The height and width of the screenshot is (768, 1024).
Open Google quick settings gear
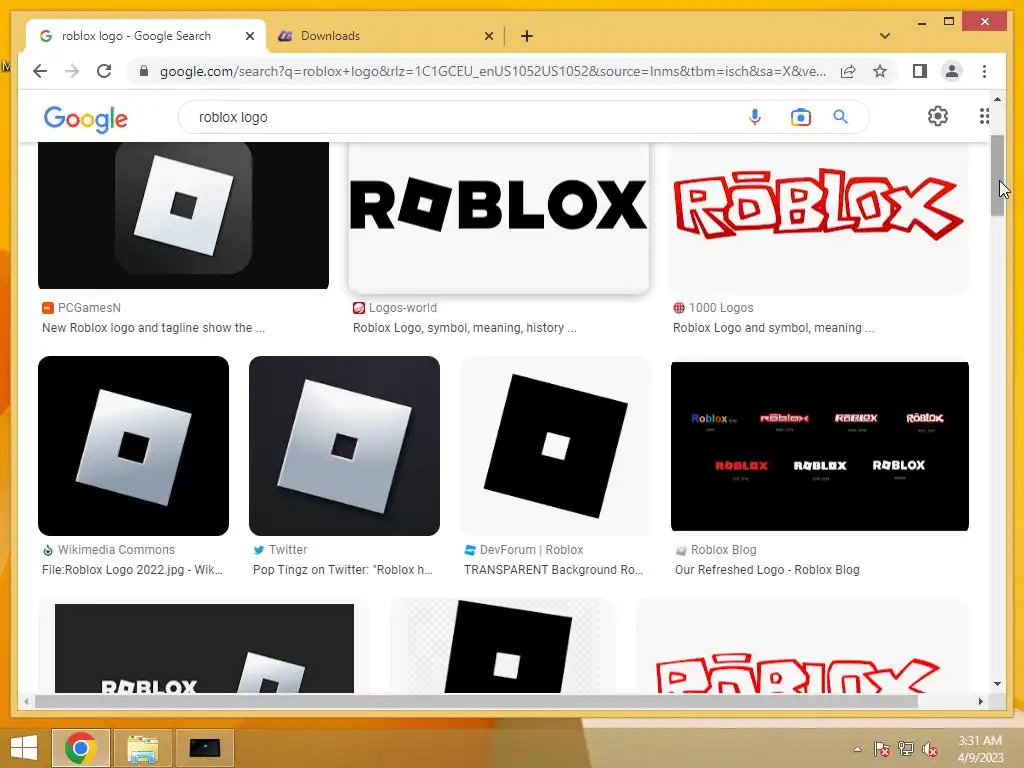tap(938, 116)
